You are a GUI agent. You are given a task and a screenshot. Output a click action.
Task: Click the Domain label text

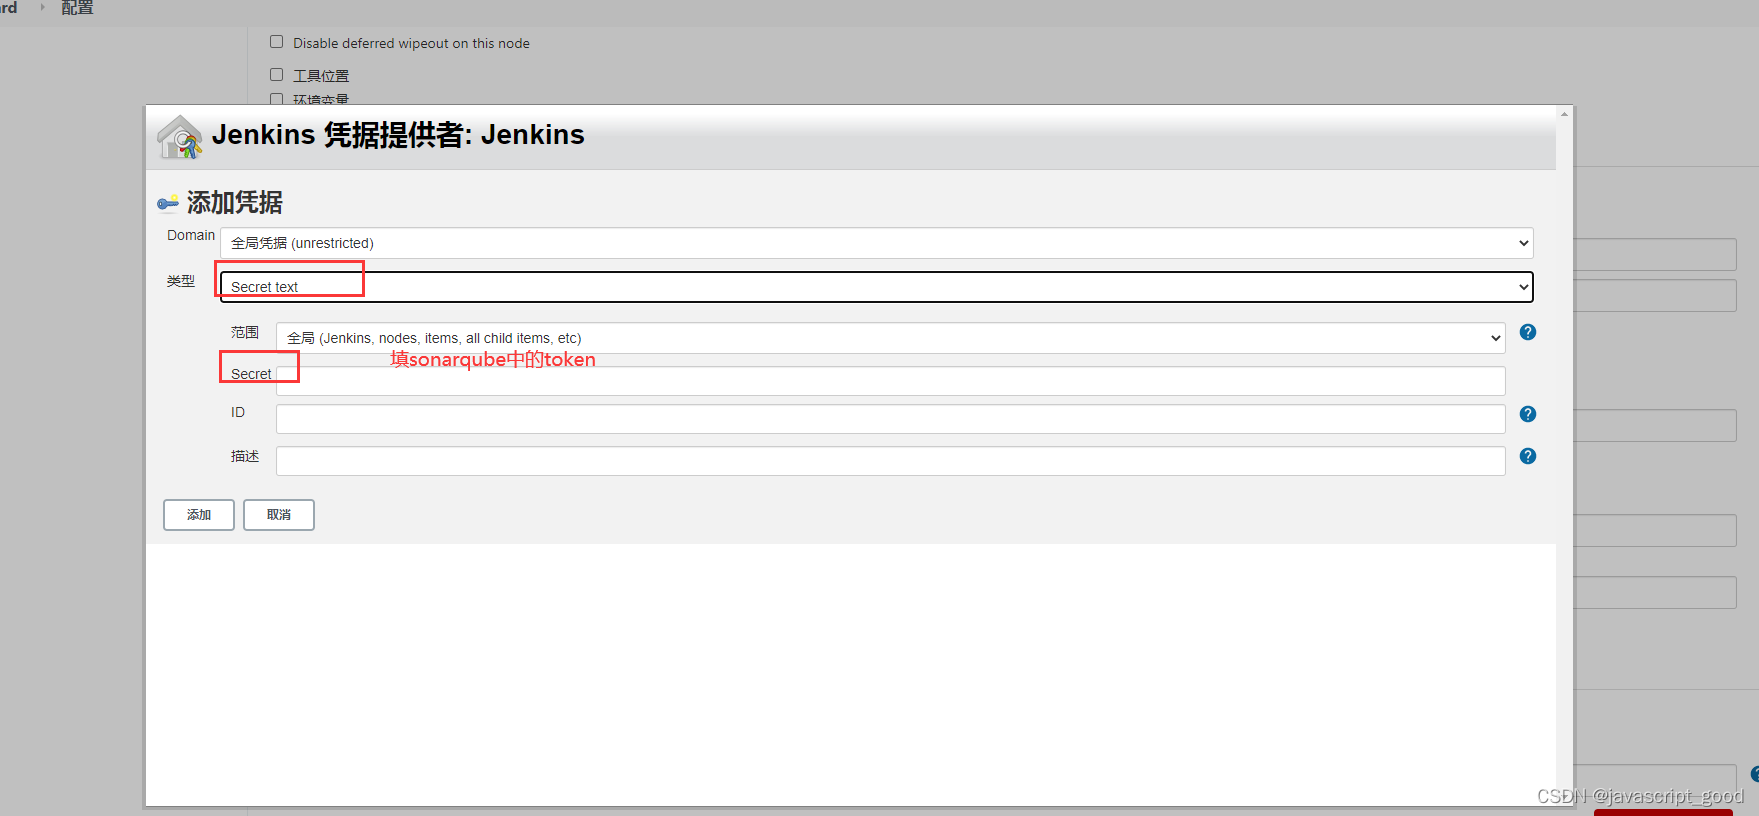tap(191, 235)
